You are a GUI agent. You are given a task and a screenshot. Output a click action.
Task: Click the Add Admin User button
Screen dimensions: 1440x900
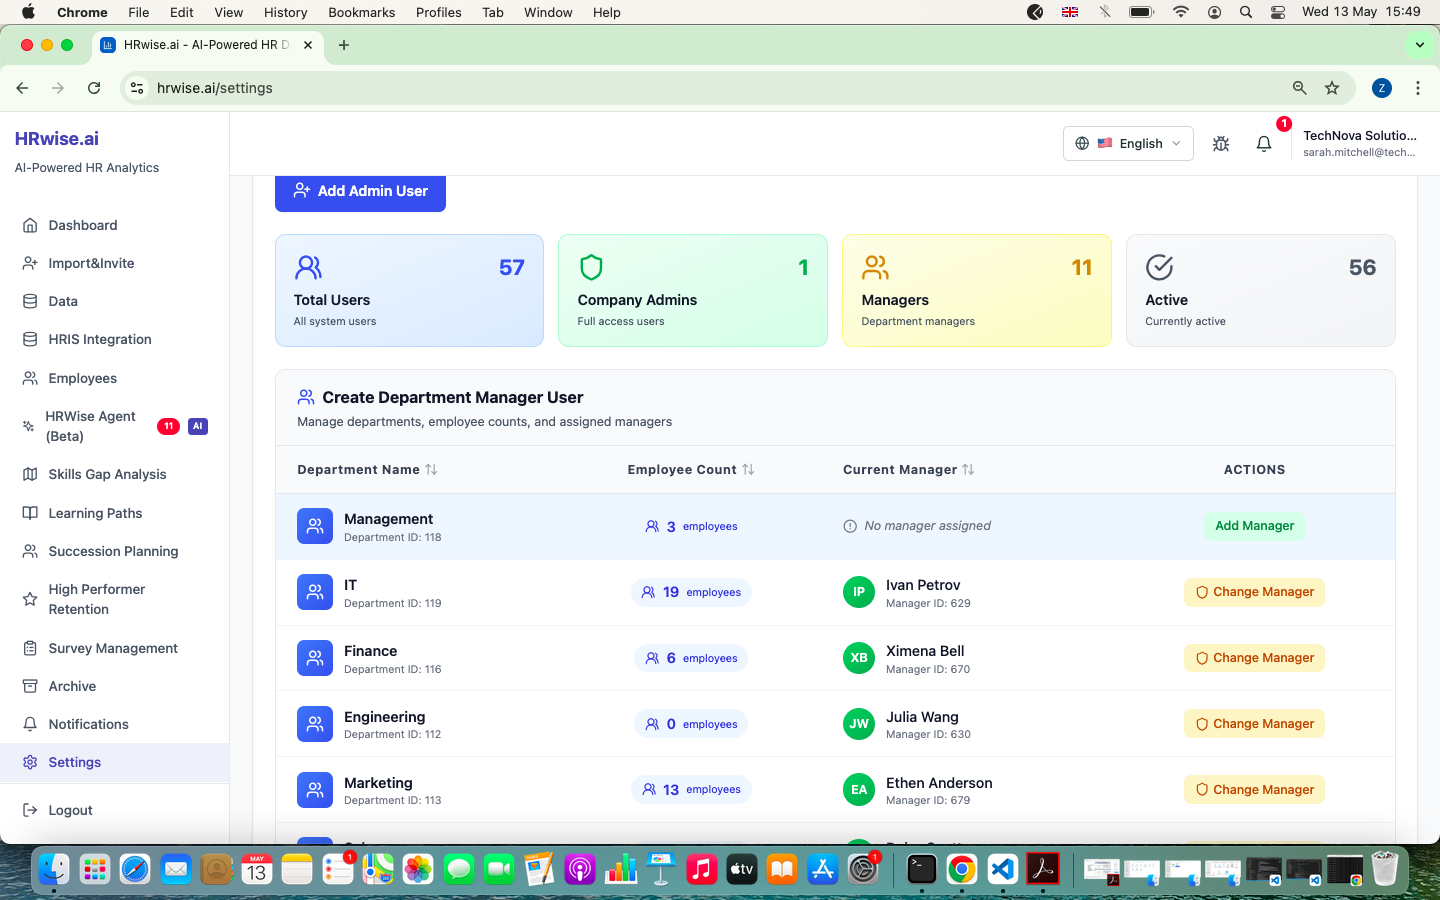360,191
